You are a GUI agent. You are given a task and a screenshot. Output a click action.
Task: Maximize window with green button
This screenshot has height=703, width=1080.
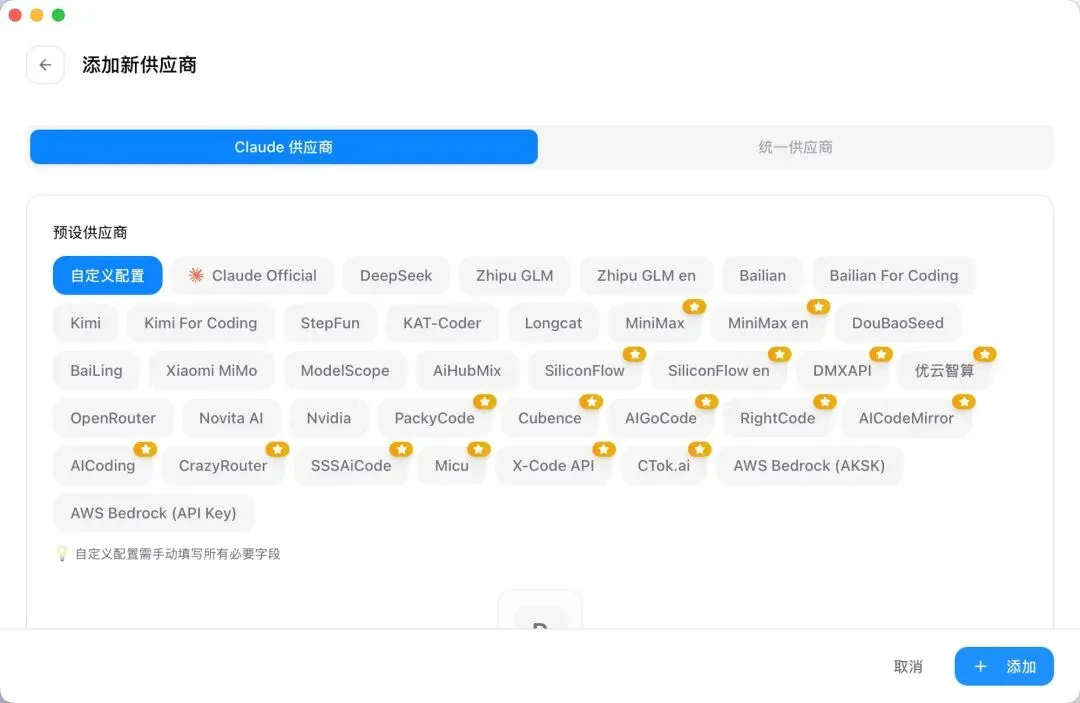click(59, 15)
